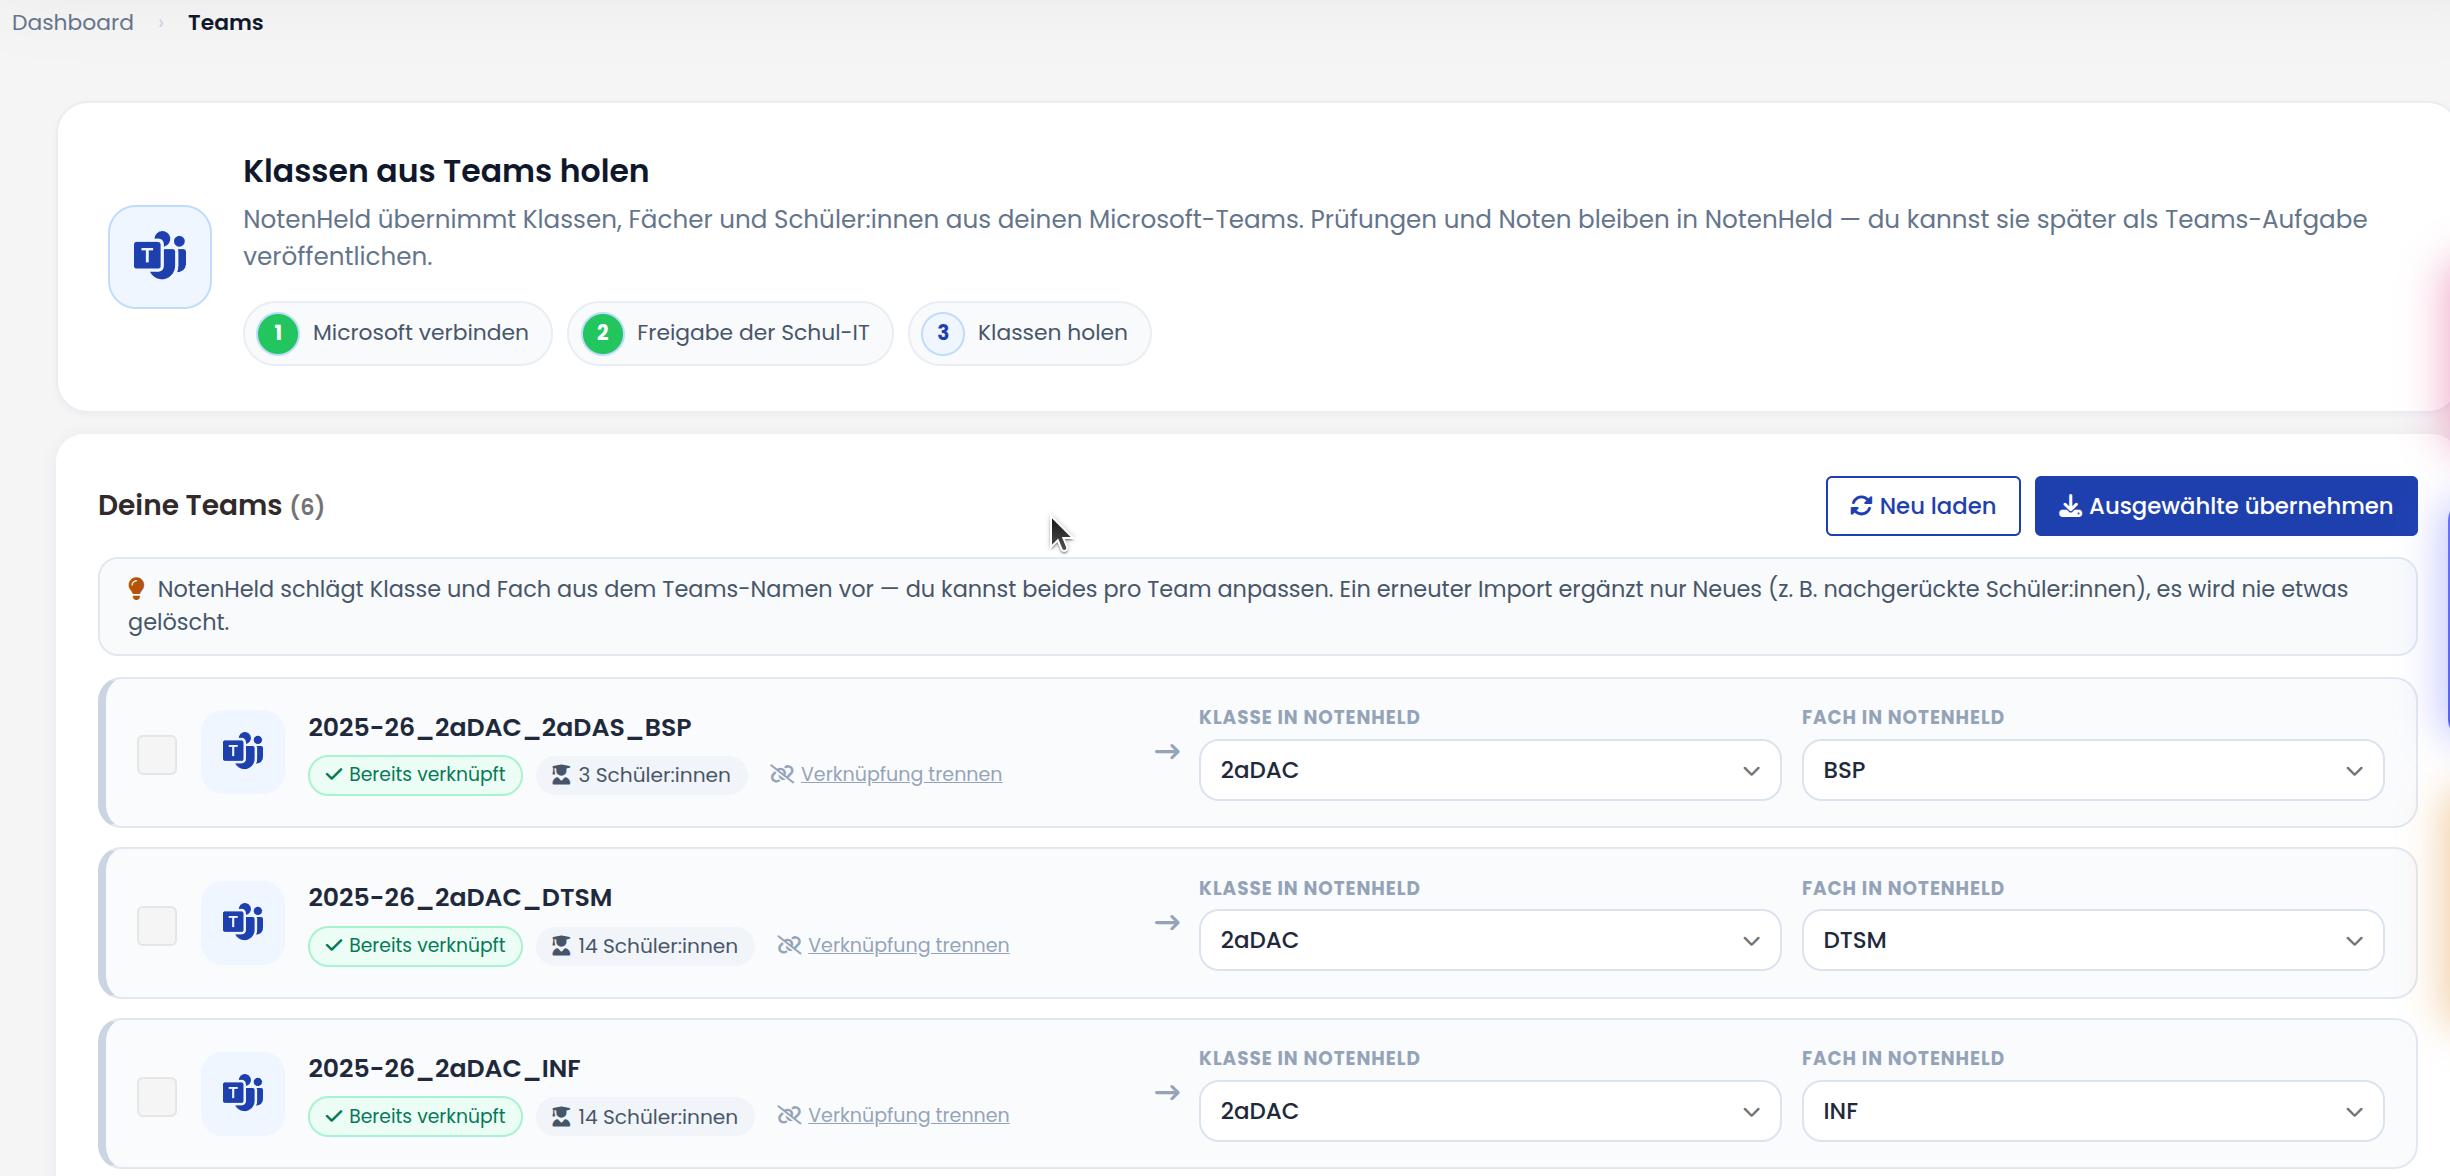Click Teams icon of 2025-26_2aDAC_2aDAS_BSP row
Screen dimensions: 2450x1176
243,751
